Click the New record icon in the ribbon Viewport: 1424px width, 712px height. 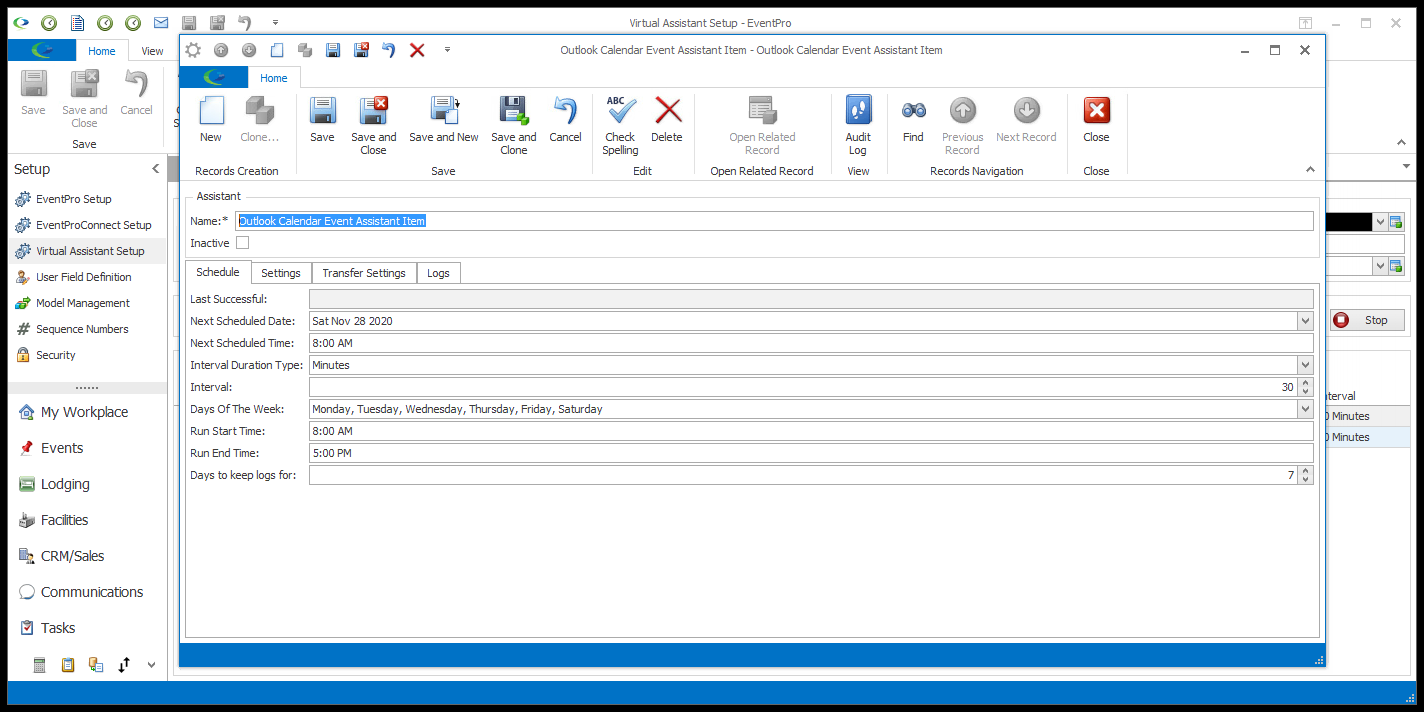click(x=211, y=119)
